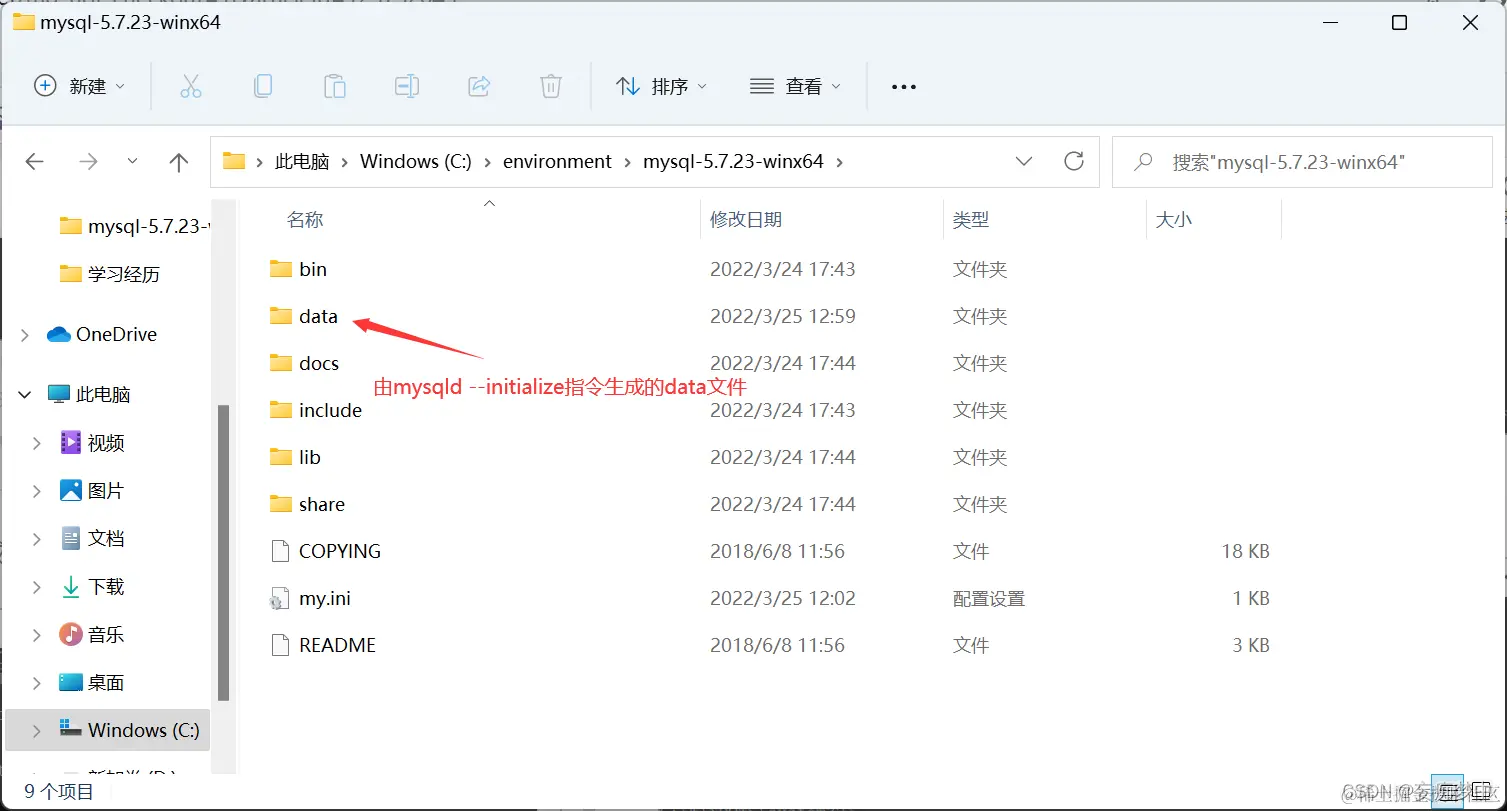Go back with the left arrow
Screen dimensions: 1507x811
point(35,161)
